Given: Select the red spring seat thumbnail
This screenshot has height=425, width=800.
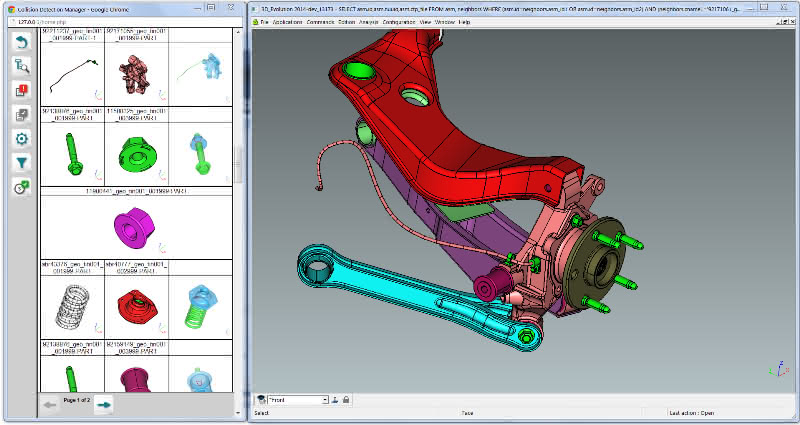Looking at the screenshot, I should pyautogui.click(x=136, y=307).
